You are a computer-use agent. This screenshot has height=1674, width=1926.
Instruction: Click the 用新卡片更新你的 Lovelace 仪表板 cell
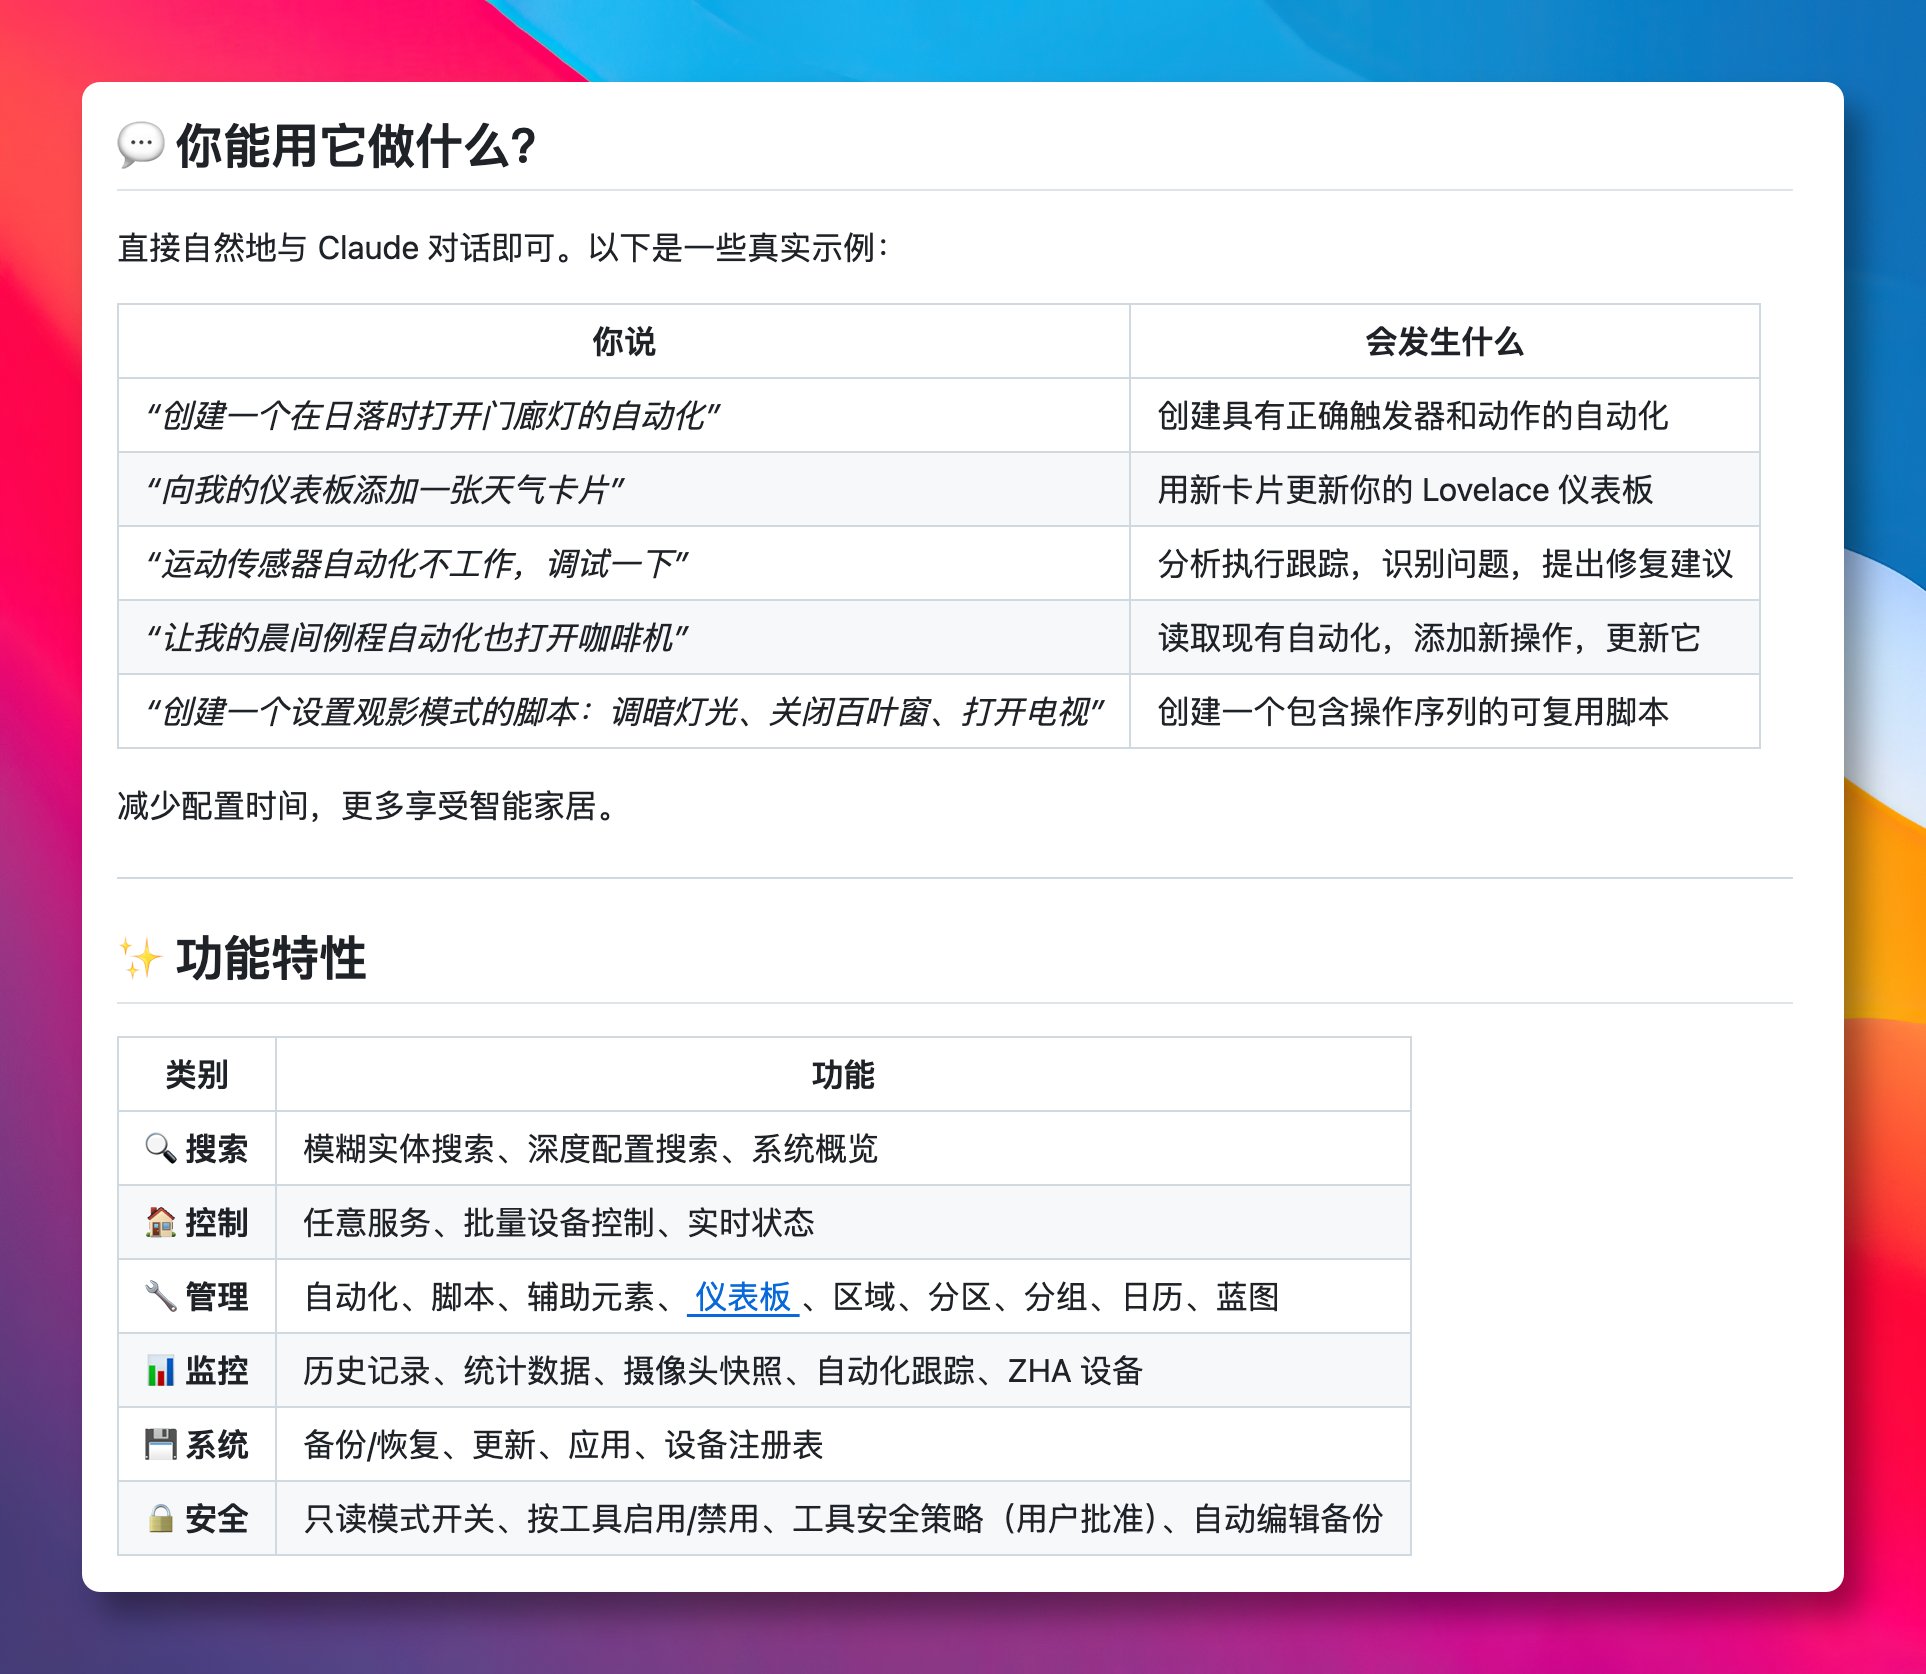1444,489
